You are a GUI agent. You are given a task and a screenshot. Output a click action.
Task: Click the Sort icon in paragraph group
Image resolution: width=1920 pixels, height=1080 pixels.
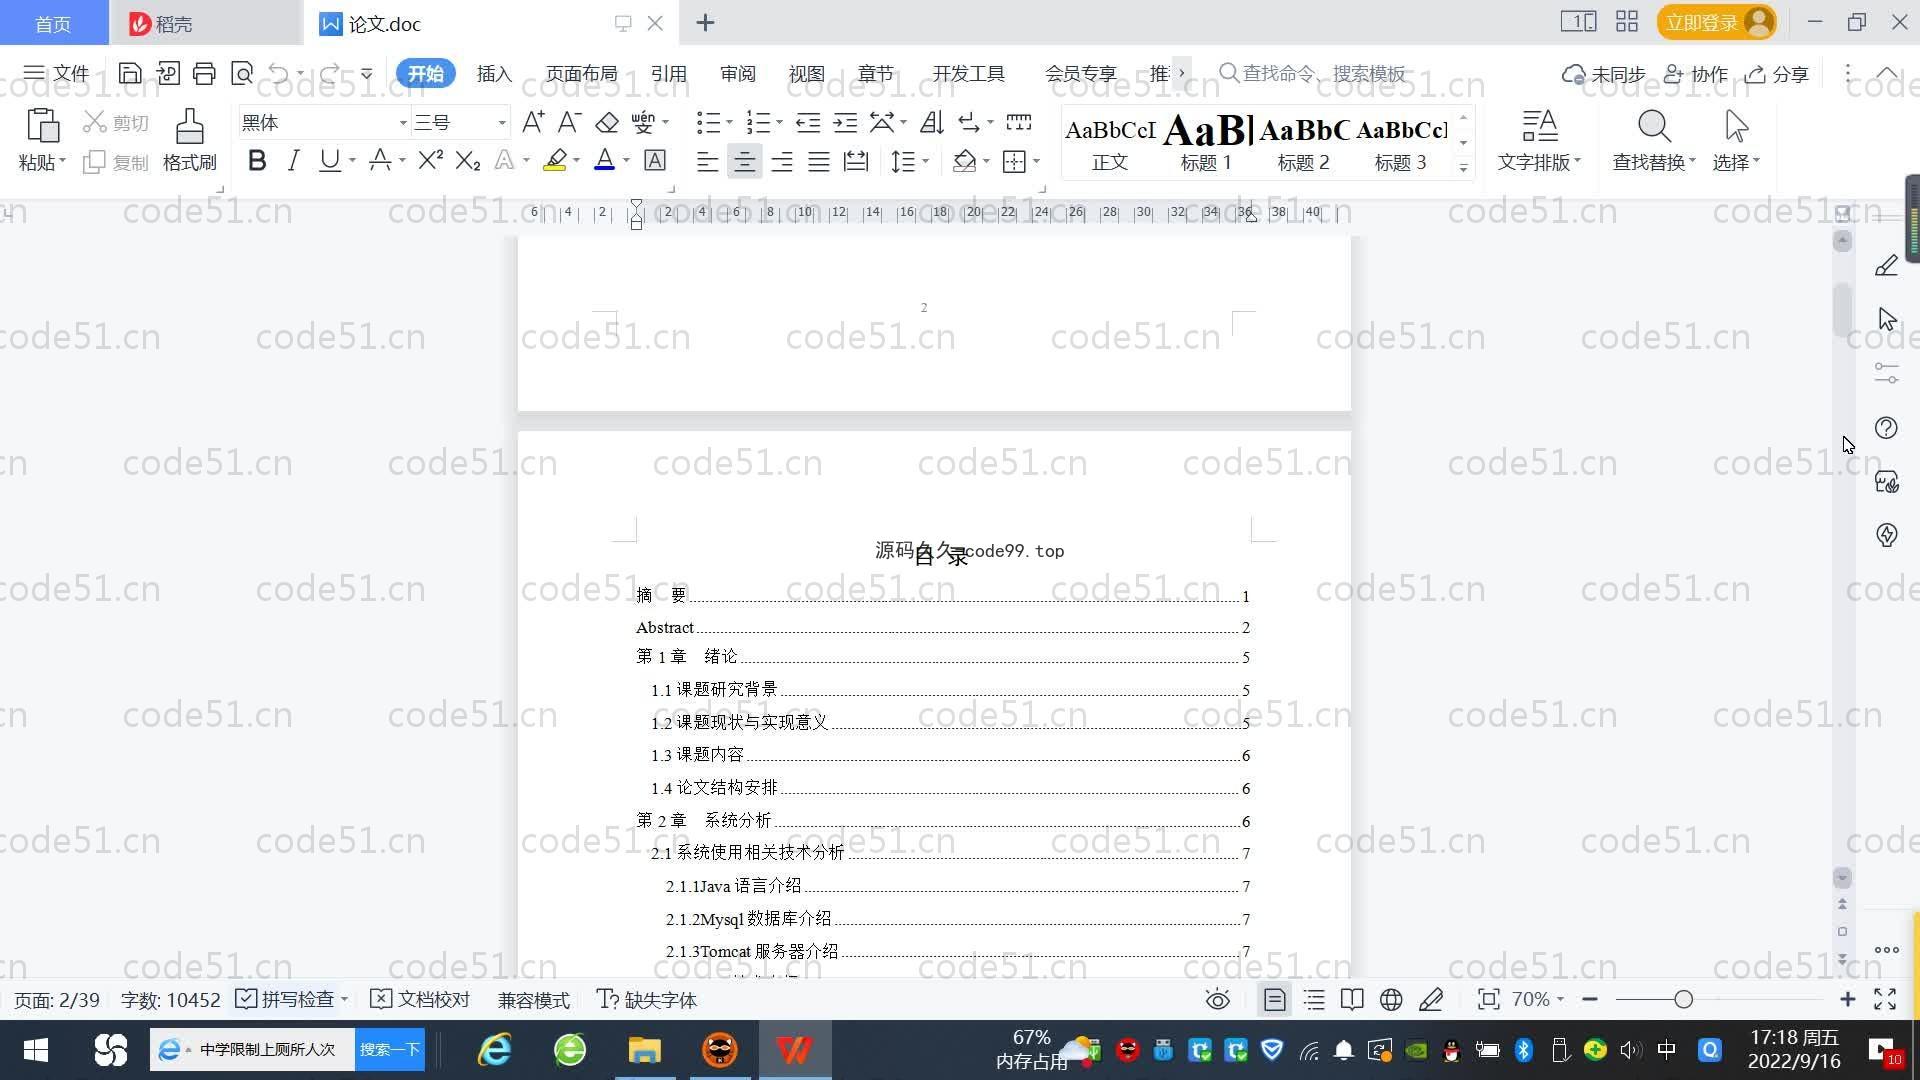tap(931, 123)
